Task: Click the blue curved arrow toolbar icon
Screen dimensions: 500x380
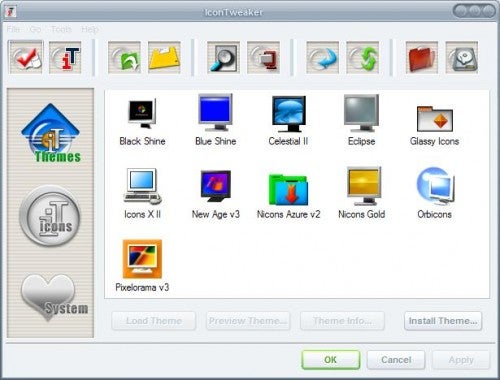Action: (322, 57)
